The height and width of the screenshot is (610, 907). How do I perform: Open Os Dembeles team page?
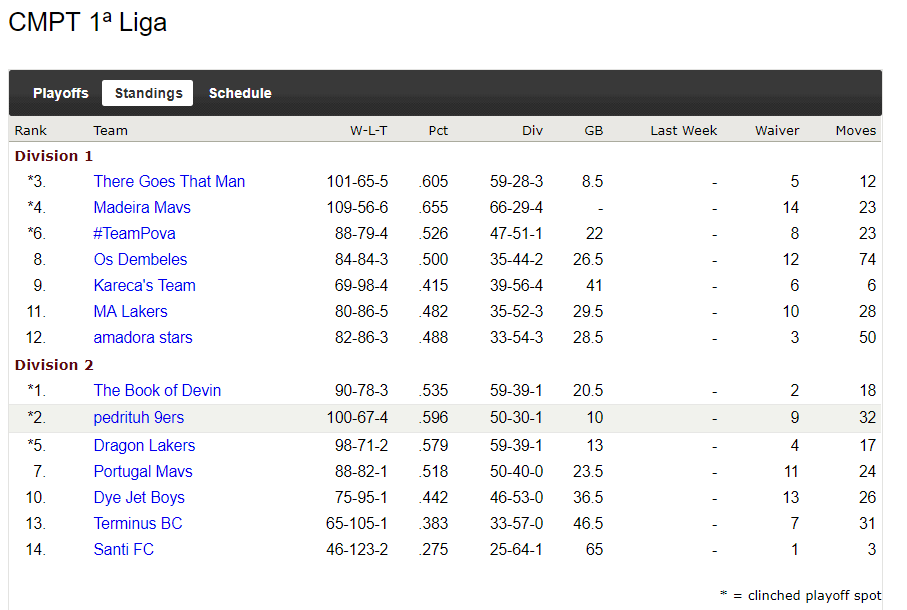[140, 260]
